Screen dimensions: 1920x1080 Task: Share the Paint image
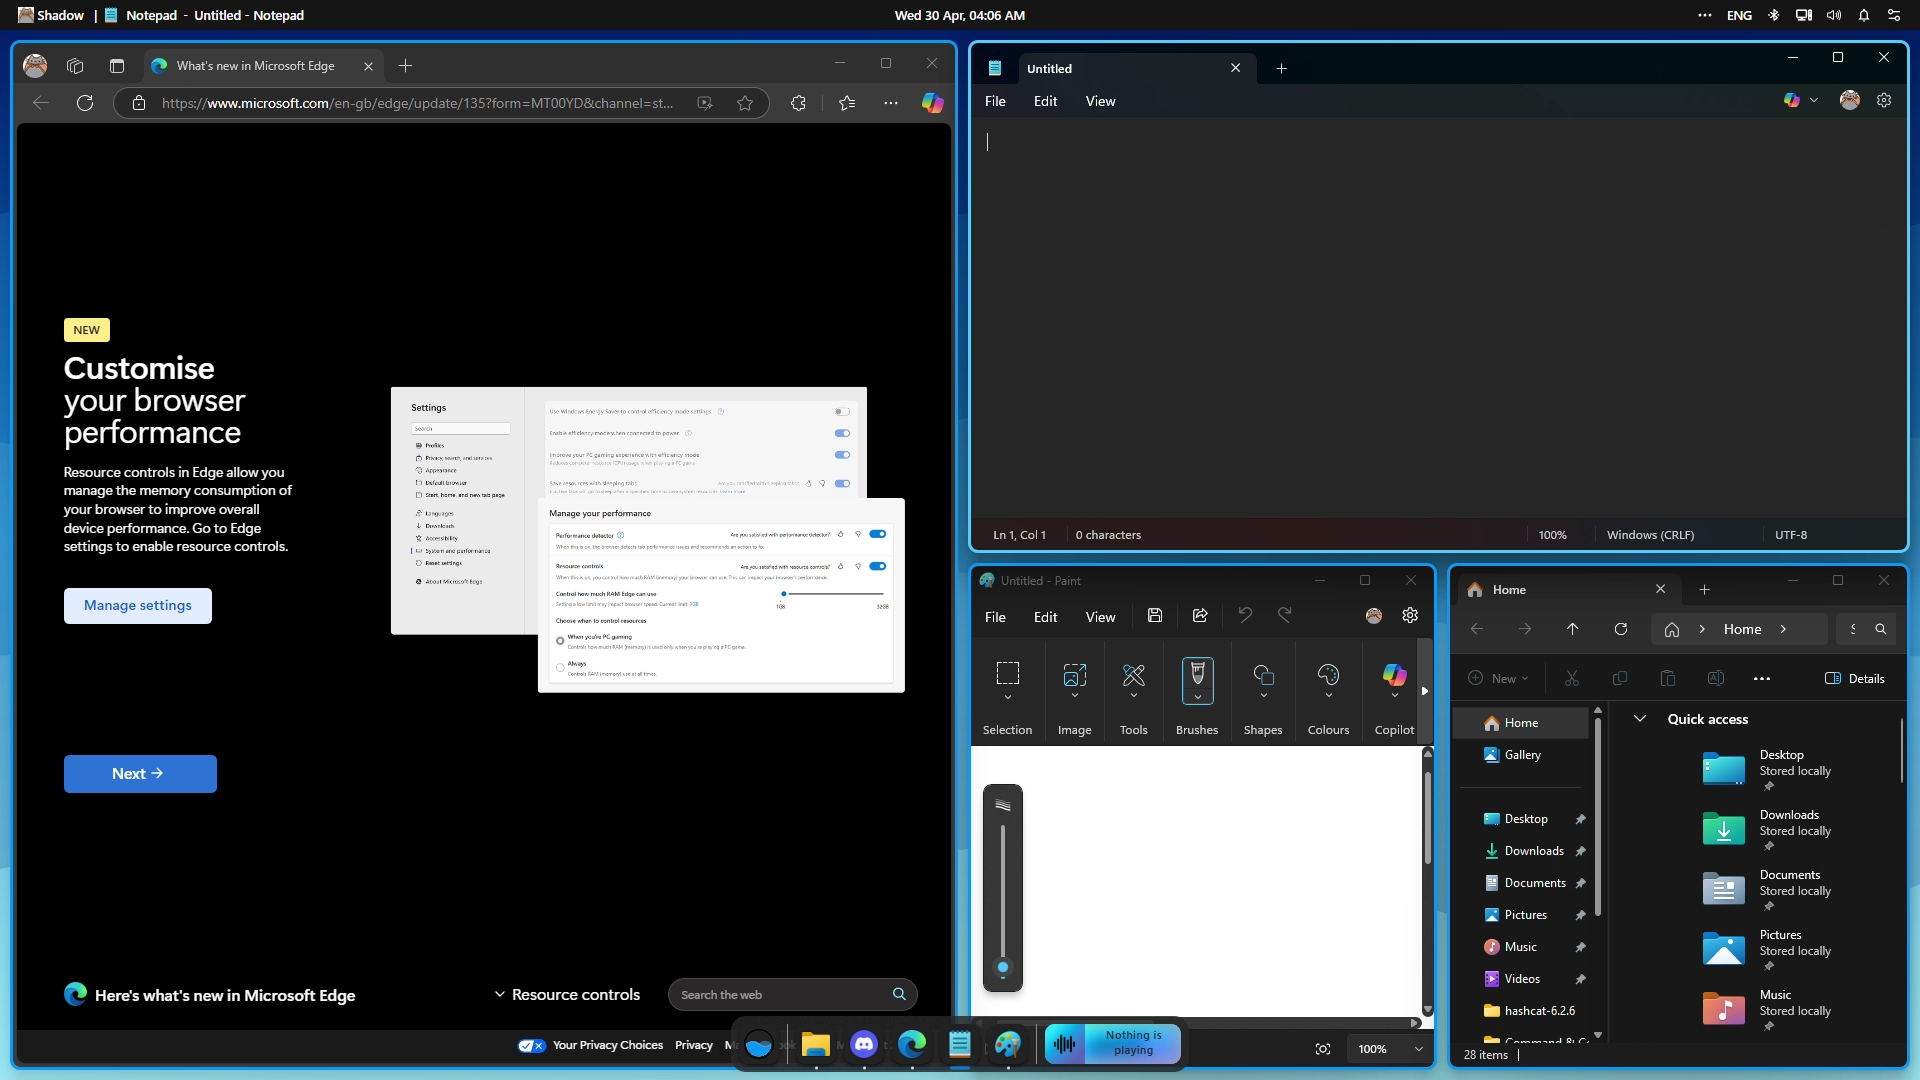(1200, 616)
